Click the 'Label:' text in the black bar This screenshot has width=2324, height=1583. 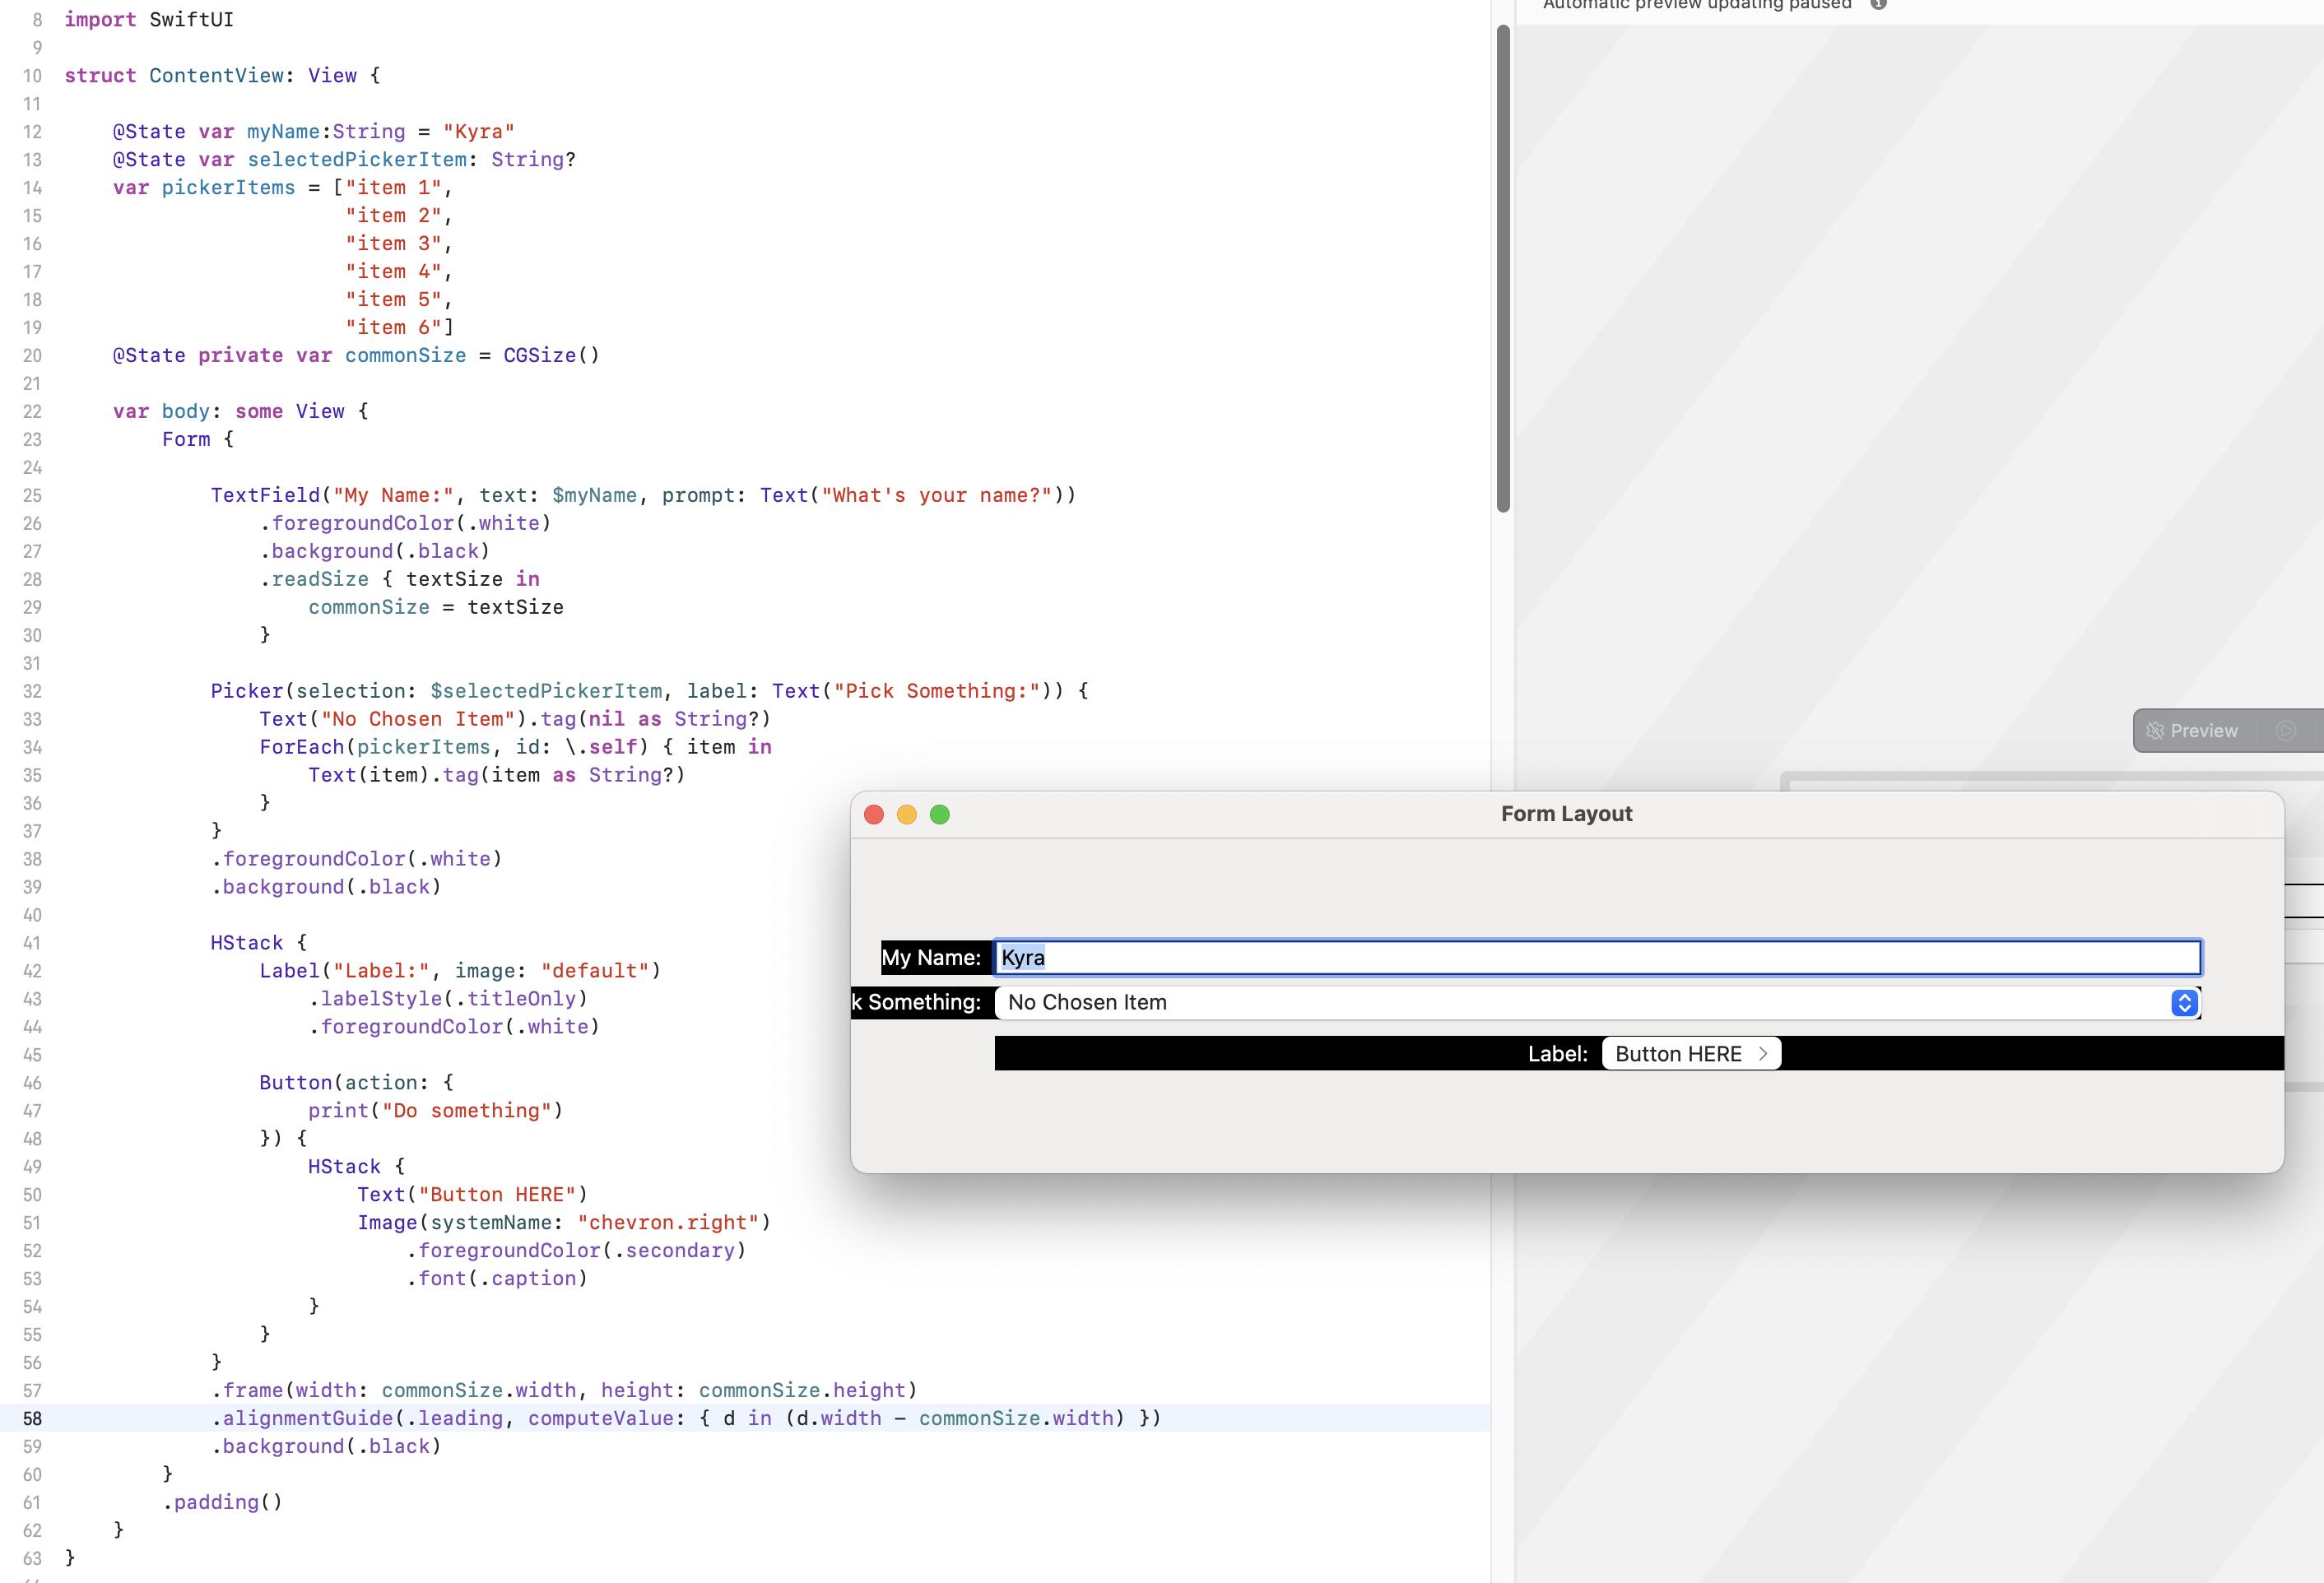click(1557, 1053)
